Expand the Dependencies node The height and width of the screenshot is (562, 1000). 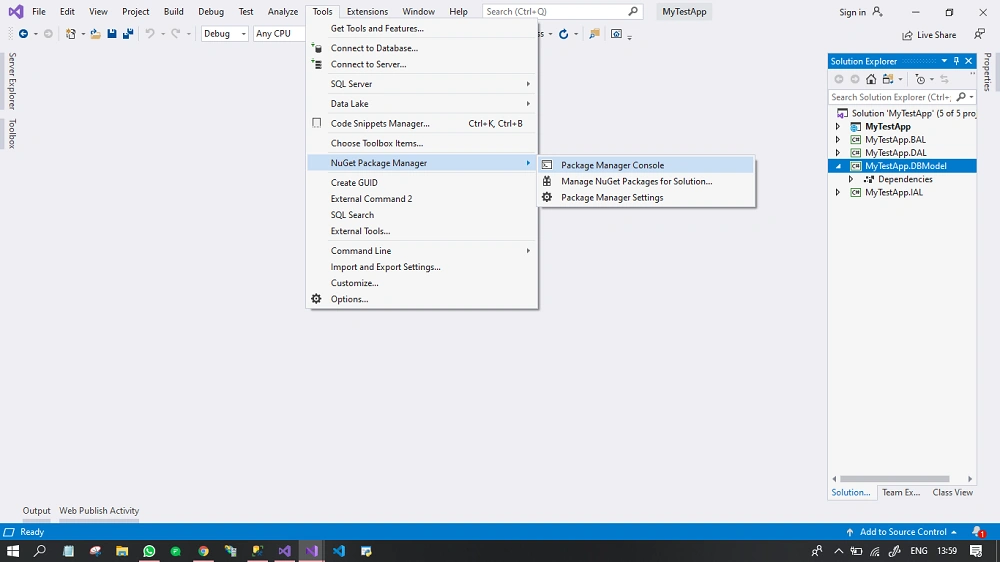point(851,179)
